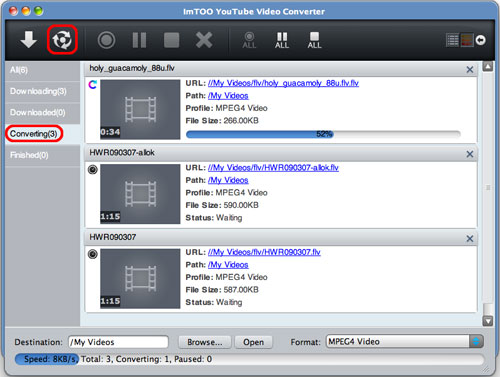Remove HWR090307-allok task with its X
The width and height of the screenshot is (500, 377).
coord(470,154)
